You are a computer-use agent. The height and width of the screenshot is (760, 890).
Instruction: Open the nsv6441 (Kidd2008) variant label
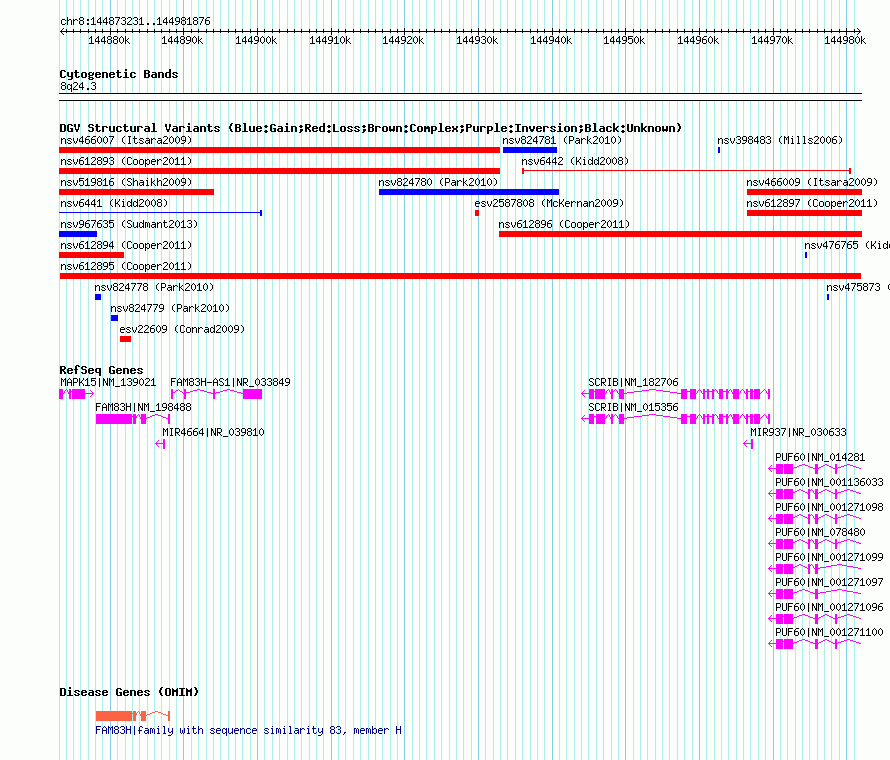[114, 203]
